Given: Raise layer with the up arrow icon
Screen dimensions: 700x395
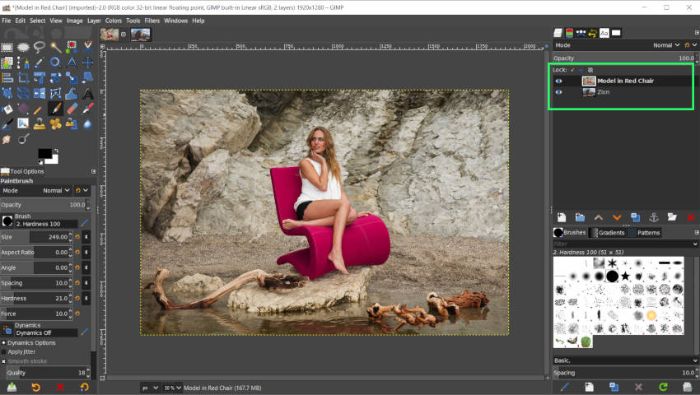Looking at the screenshot, I should click(x=598, y=217).
